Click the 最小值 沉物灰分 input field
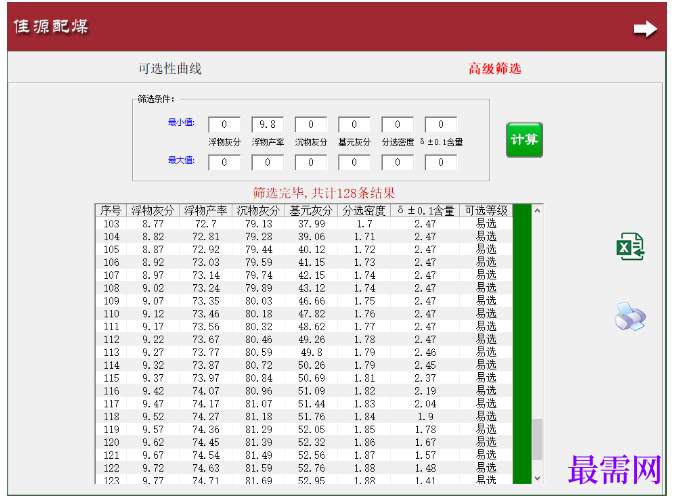Viewport: 680px width, 501px height. point(311,124)
